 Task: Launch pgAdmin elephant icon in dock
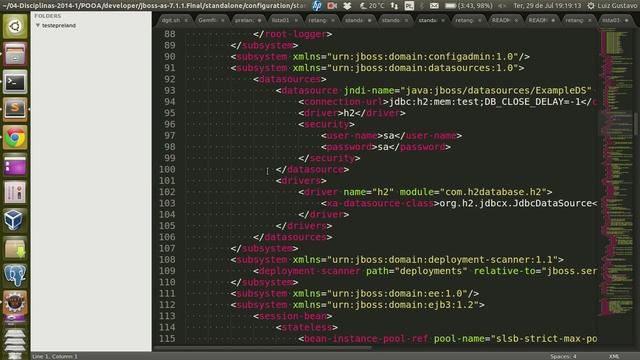pyautogui.click(x=15, y=276)
